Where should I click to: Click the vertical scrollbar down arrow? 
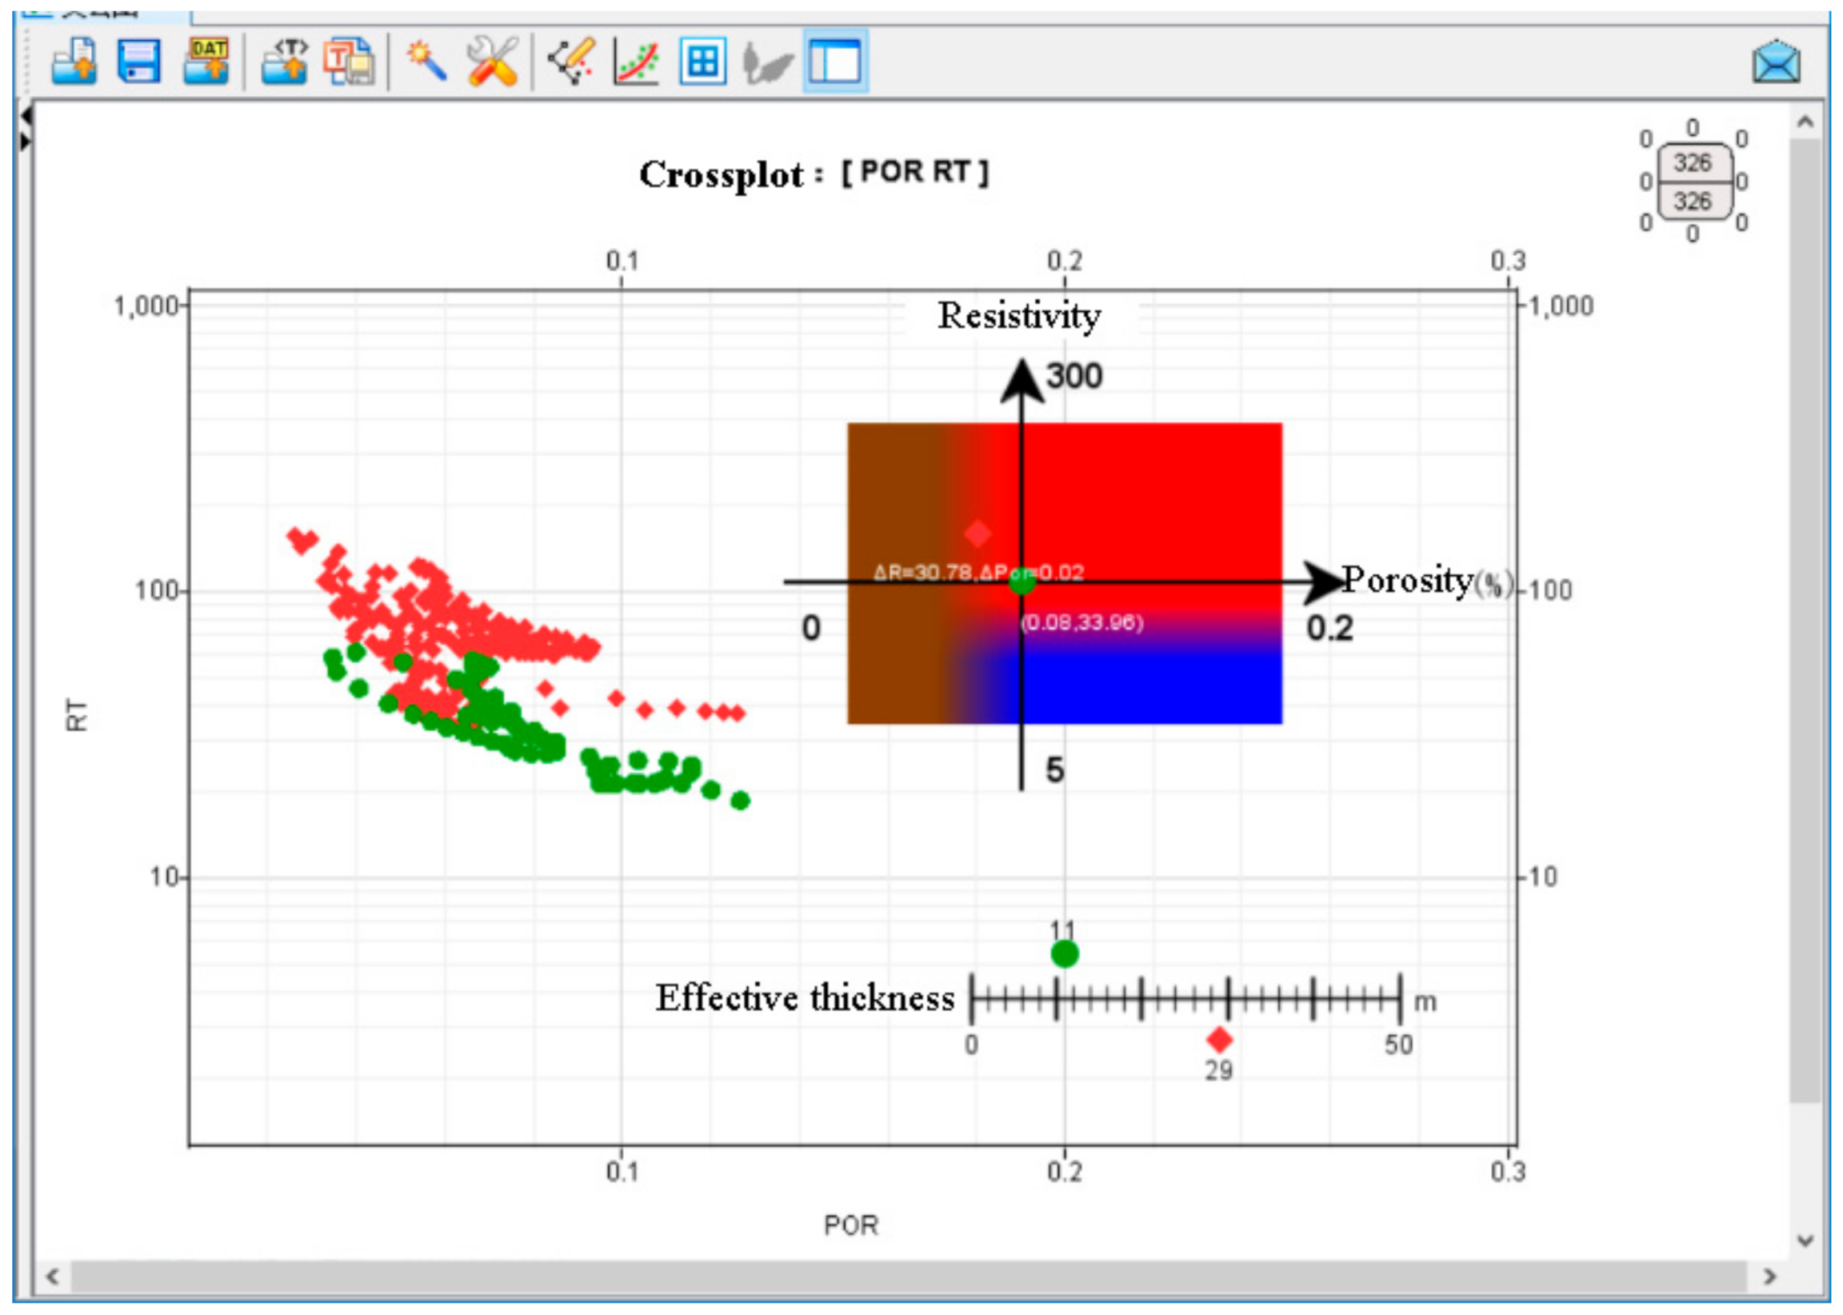click(1805, 1241)
